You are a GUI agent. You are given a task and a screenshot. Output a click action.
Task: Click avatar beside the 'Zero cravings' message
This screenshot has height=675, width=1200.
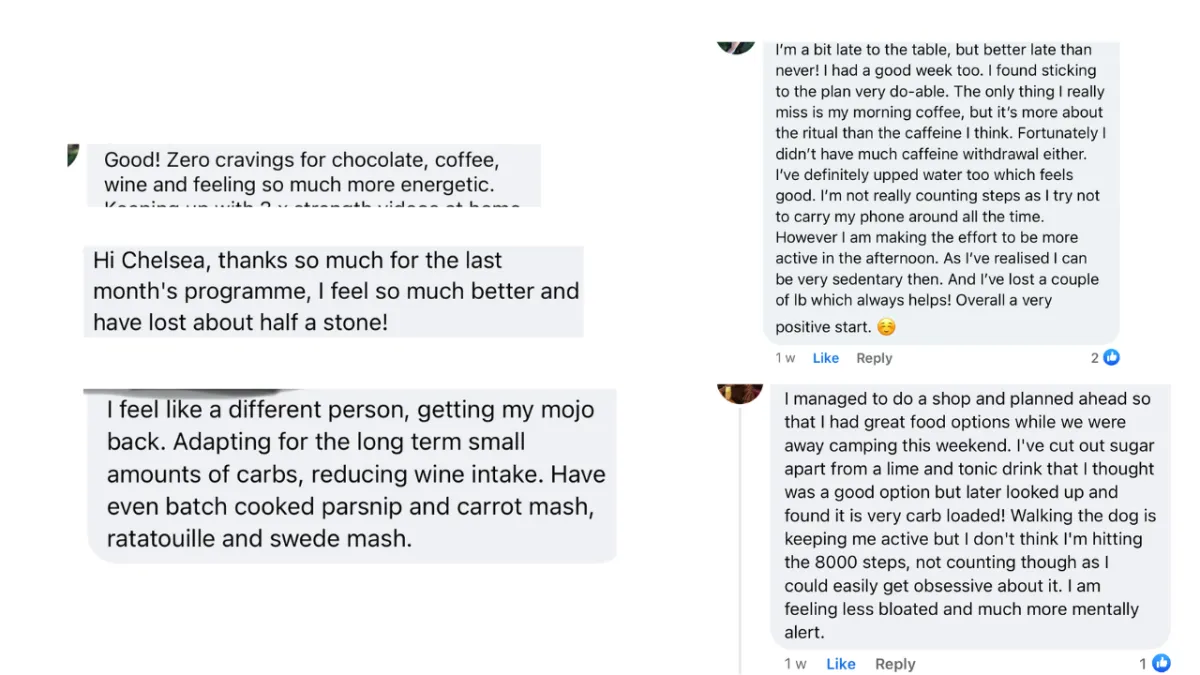(73, 154)
